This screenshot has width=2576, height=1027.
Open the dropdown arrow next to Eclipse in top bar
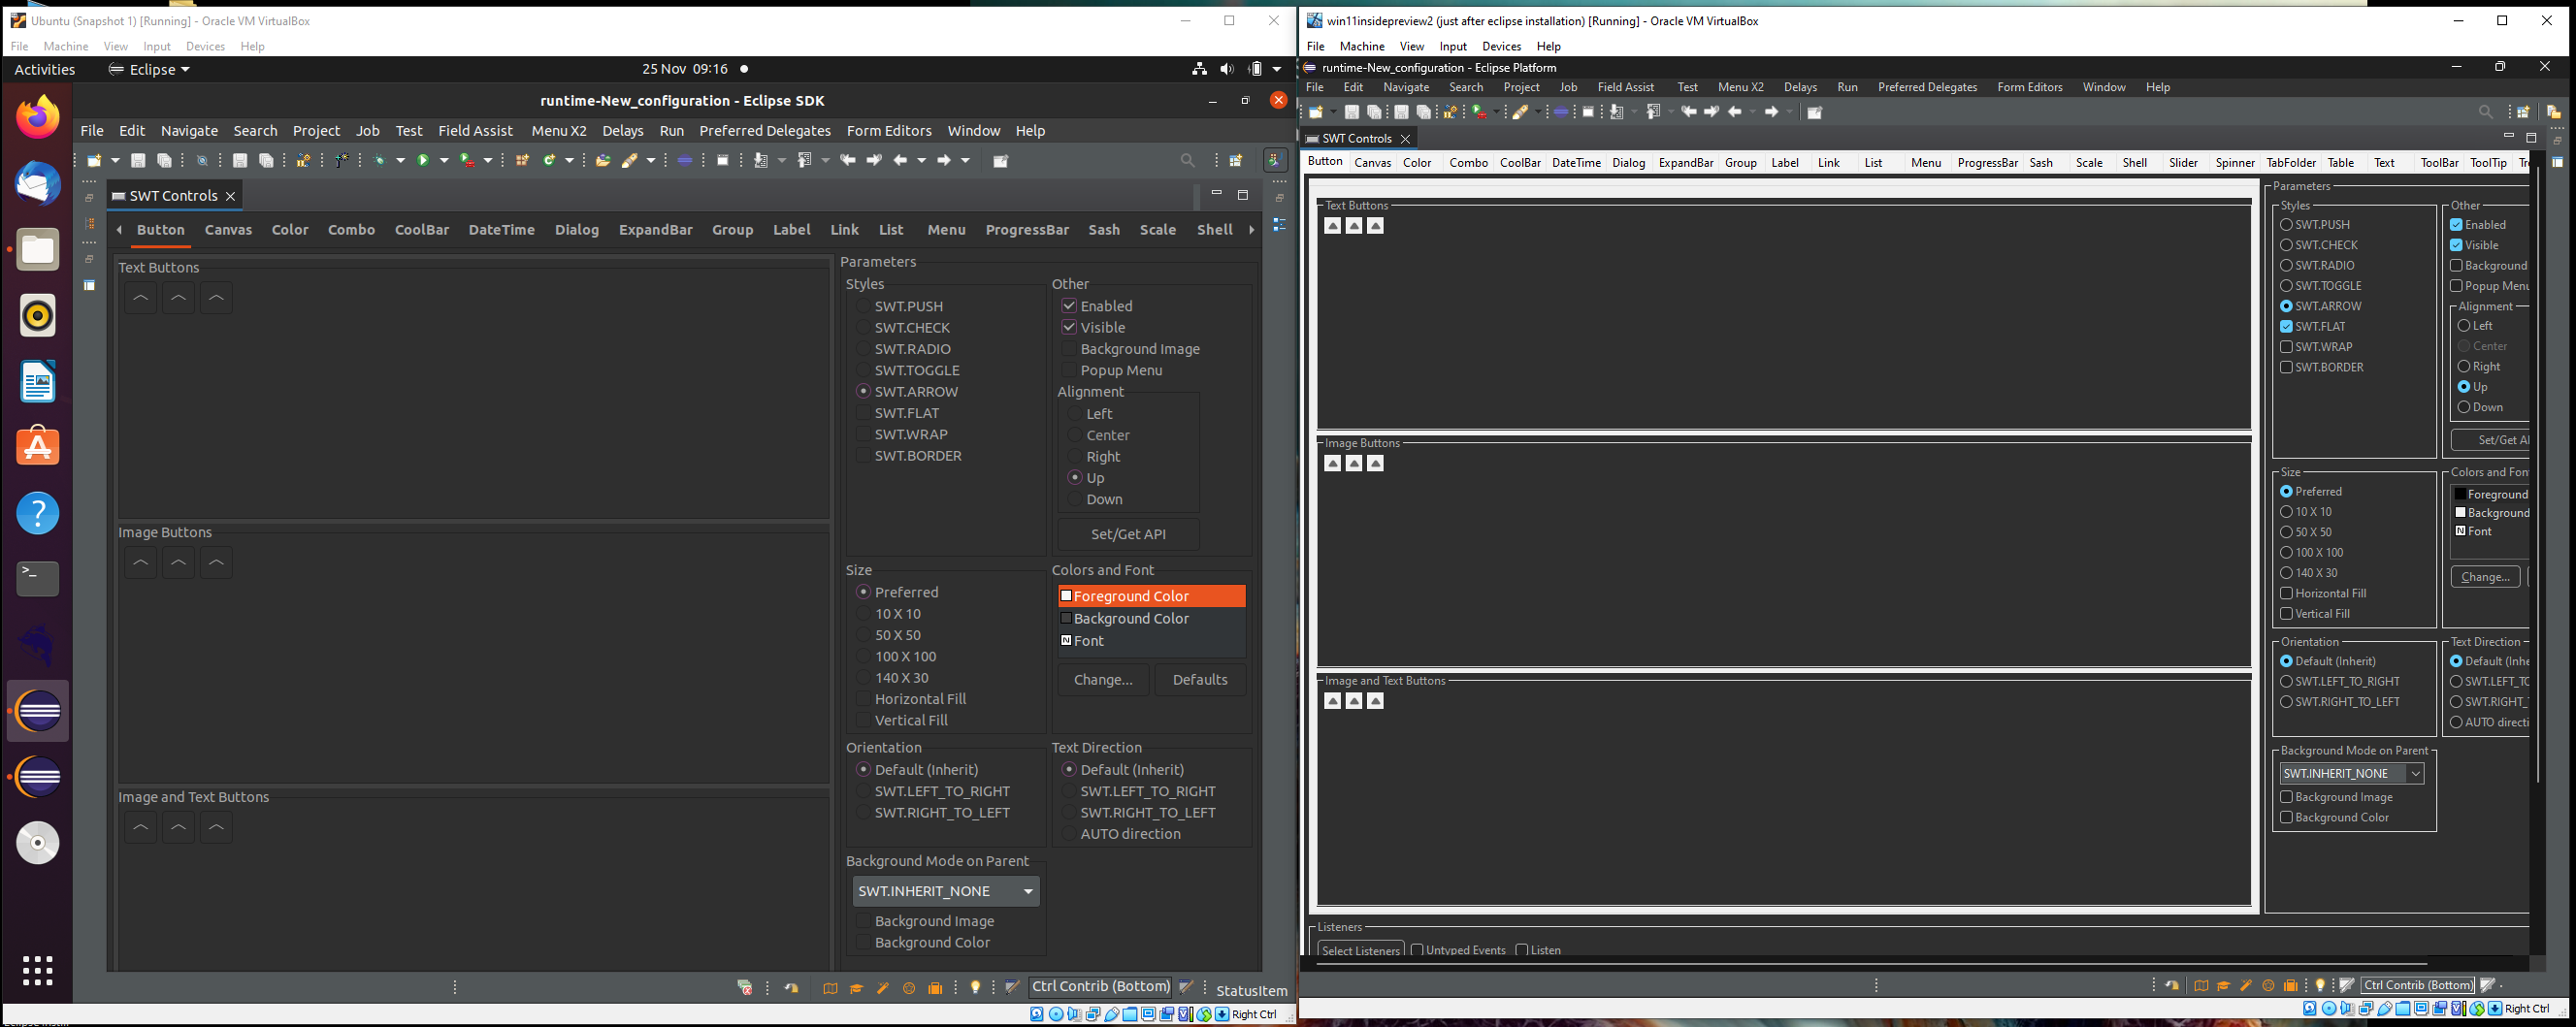coord(186,69)
